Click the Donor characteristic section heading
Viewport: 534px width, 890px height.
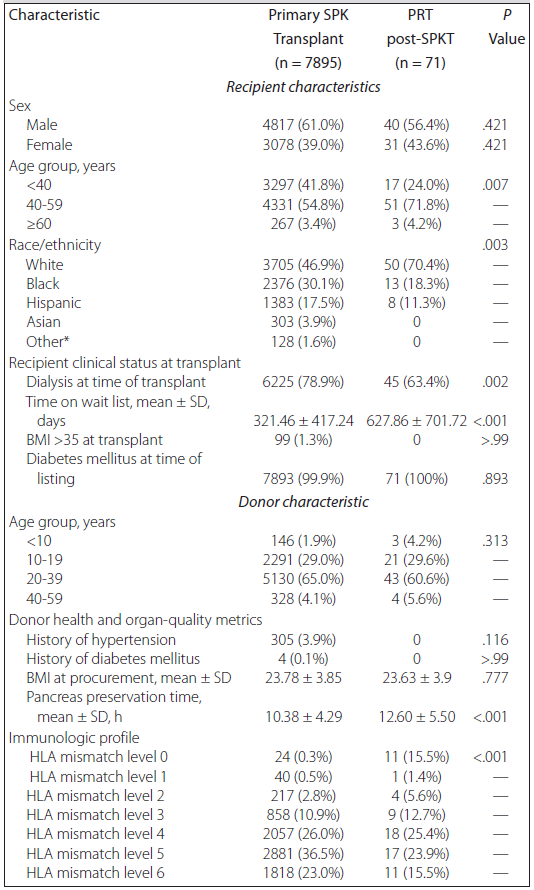tap(304, 502)
